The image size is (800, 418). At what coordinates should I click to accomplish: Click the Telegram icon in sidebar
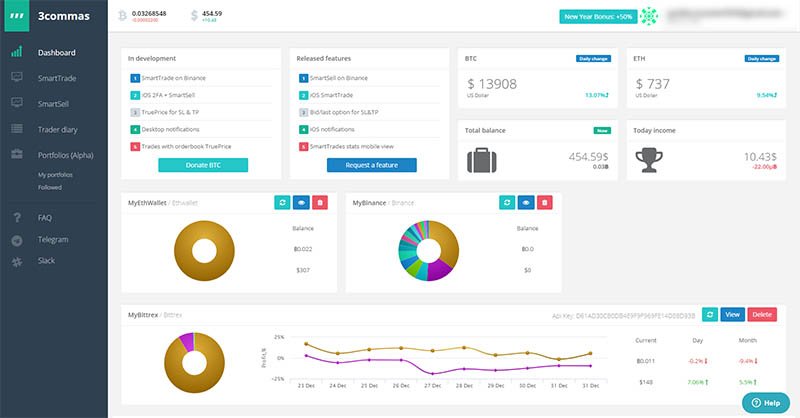click(x=17, y=241)
